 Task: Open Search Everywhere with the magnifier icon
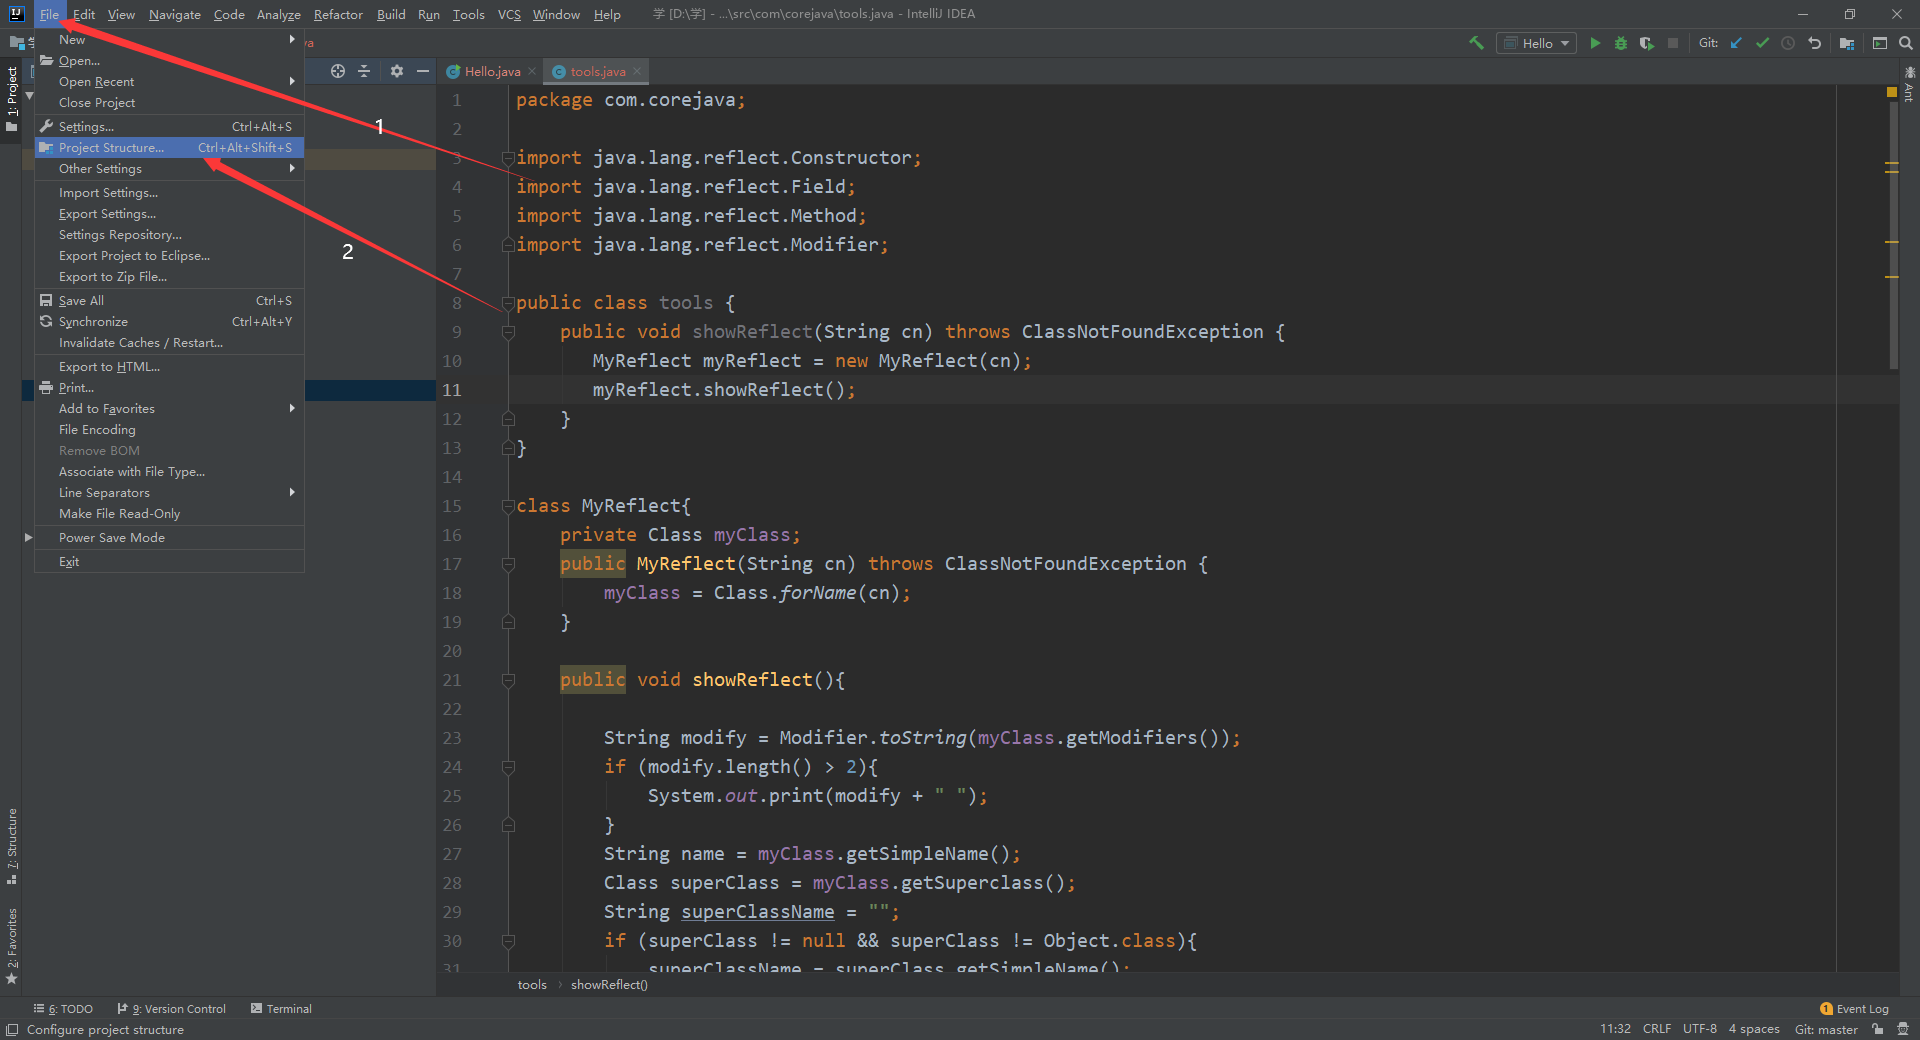tap(1906, 43)
